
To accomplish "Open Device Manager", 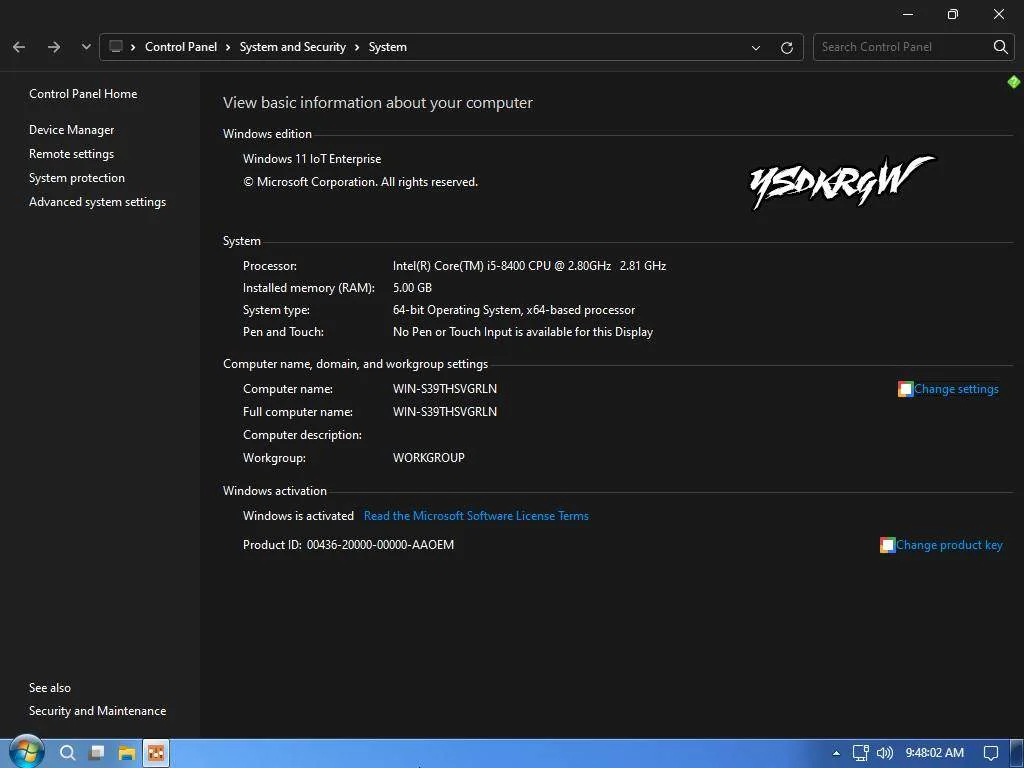I will tap(71, 130).
